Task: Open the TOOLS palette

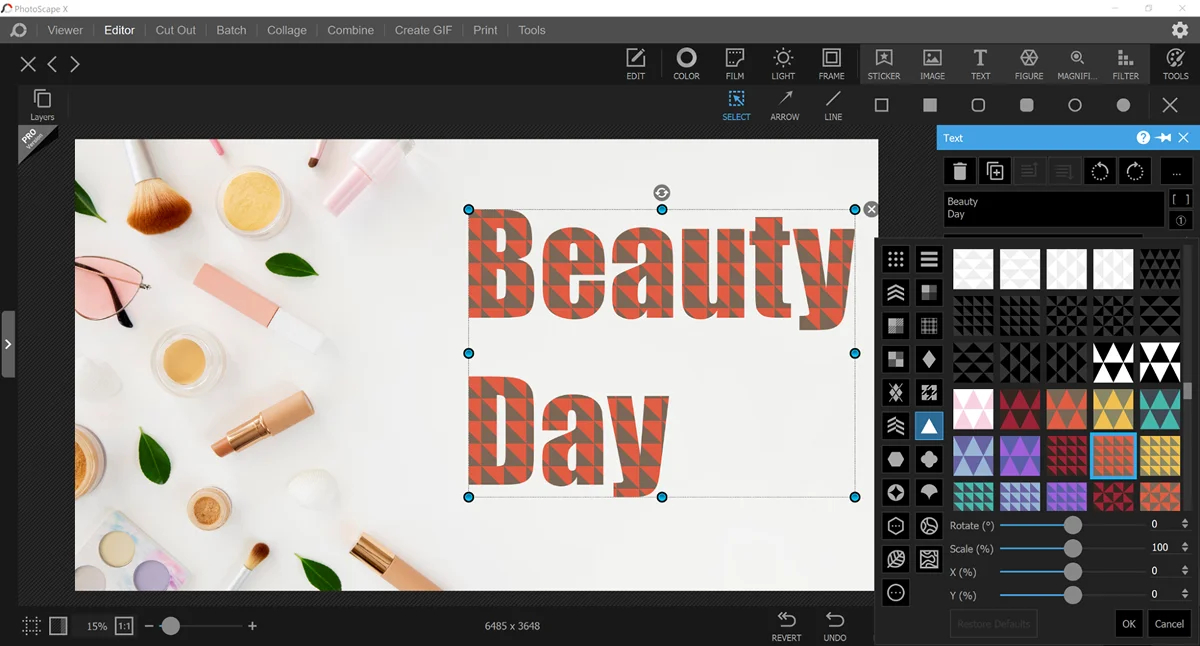Action: tap(1175, 63)
